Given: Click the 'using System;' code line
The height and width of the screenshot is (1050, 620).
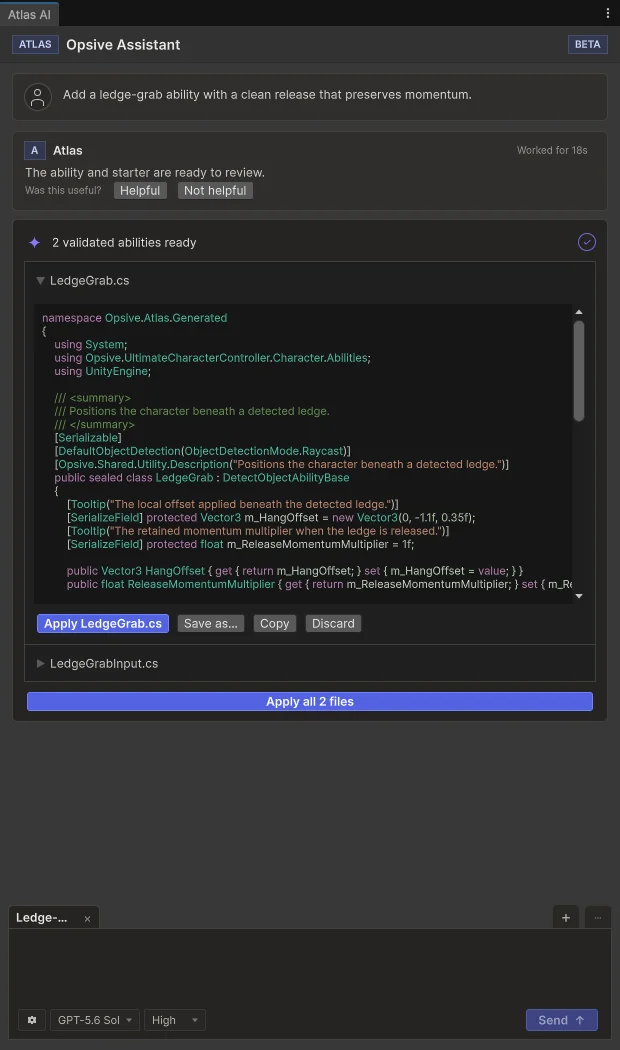Looking at the screenshot, I should 90,344.
